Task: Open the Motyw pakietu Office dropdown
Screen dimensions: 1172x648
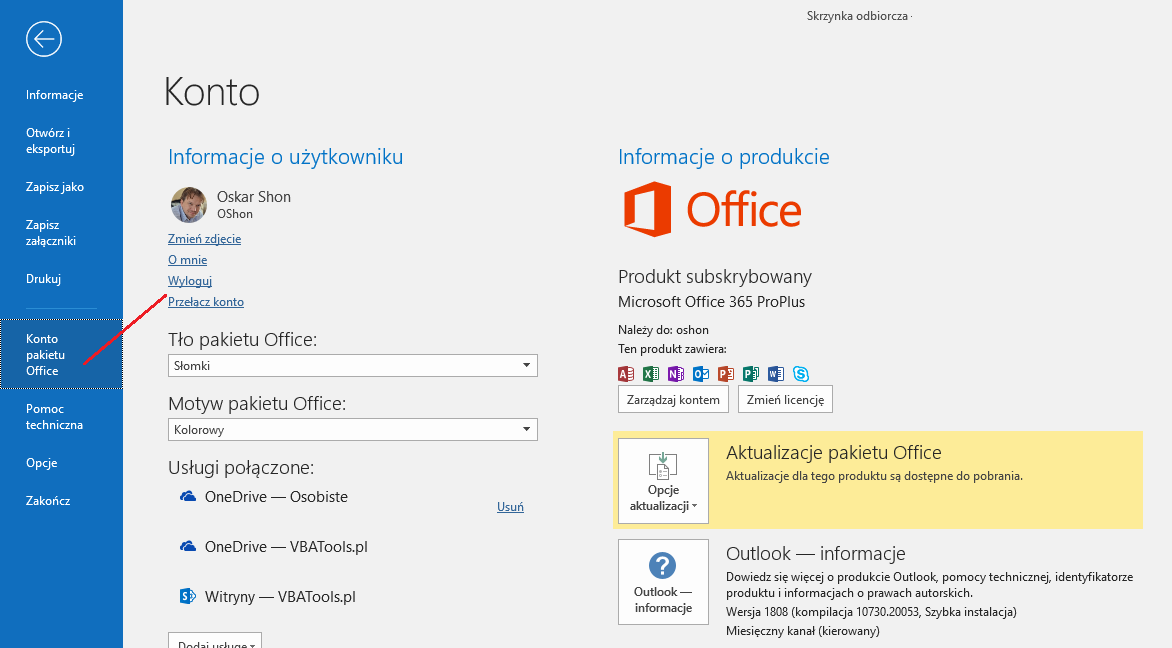Action: click(353, 430)
